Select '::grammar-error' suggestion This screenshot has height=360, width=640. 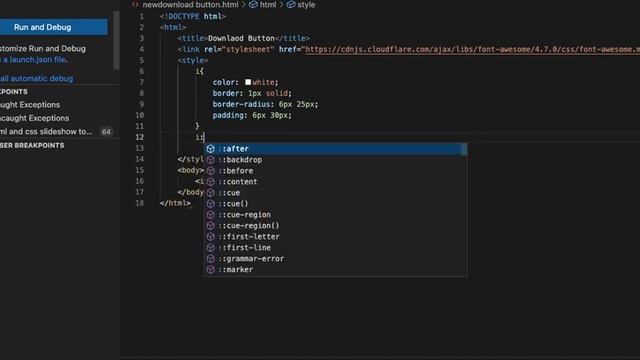tap(336, 259)
